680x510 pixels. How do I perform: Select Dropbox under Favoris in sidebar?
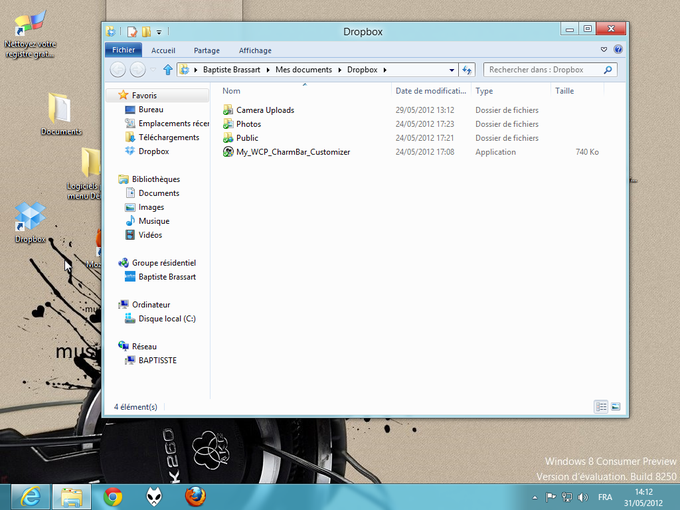pyautogui.click(x=154, y=151)
